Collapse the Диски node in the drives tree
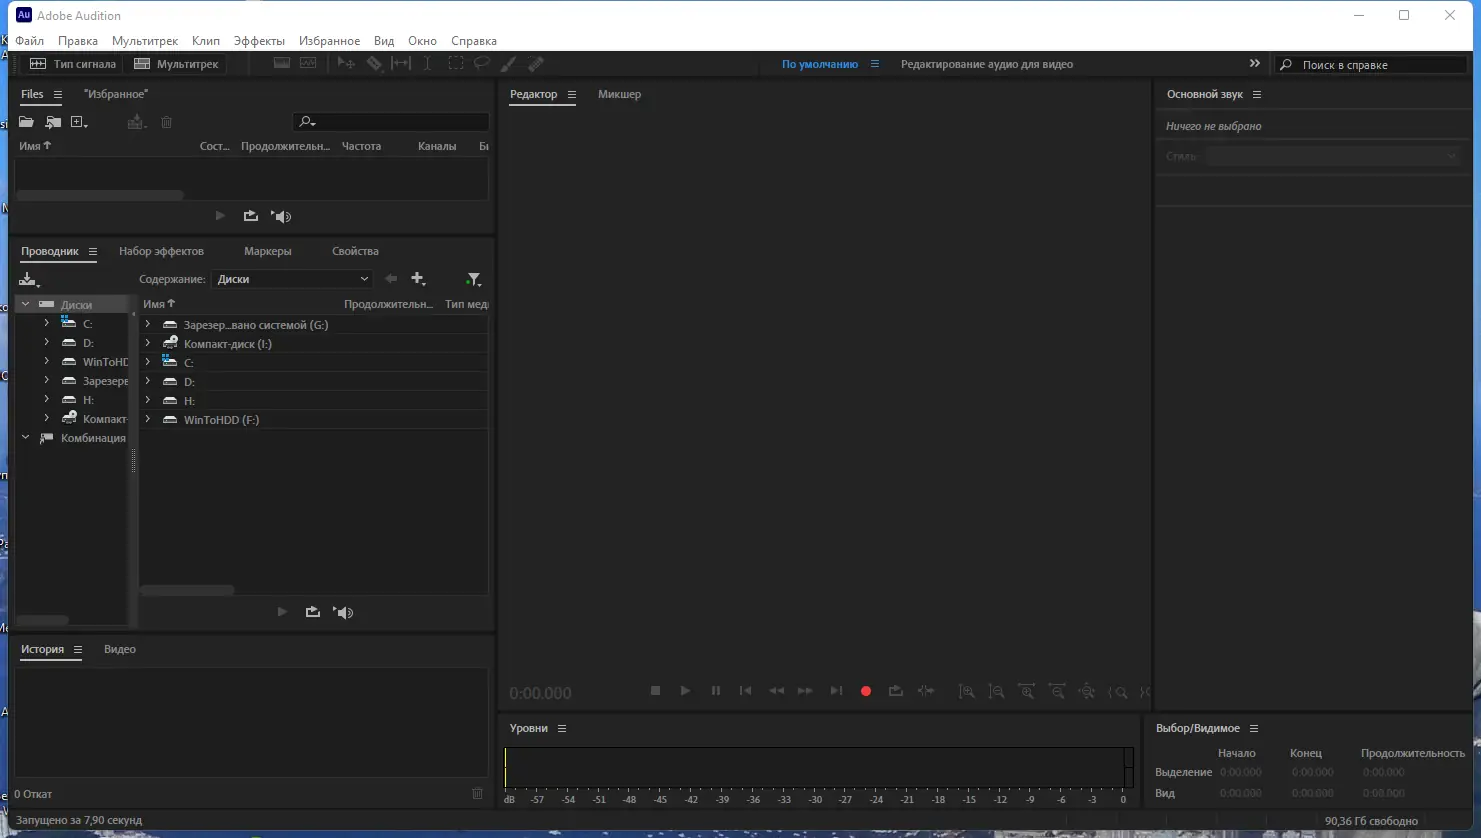This screenshot has width=1481, height=838. coord(25,303)
